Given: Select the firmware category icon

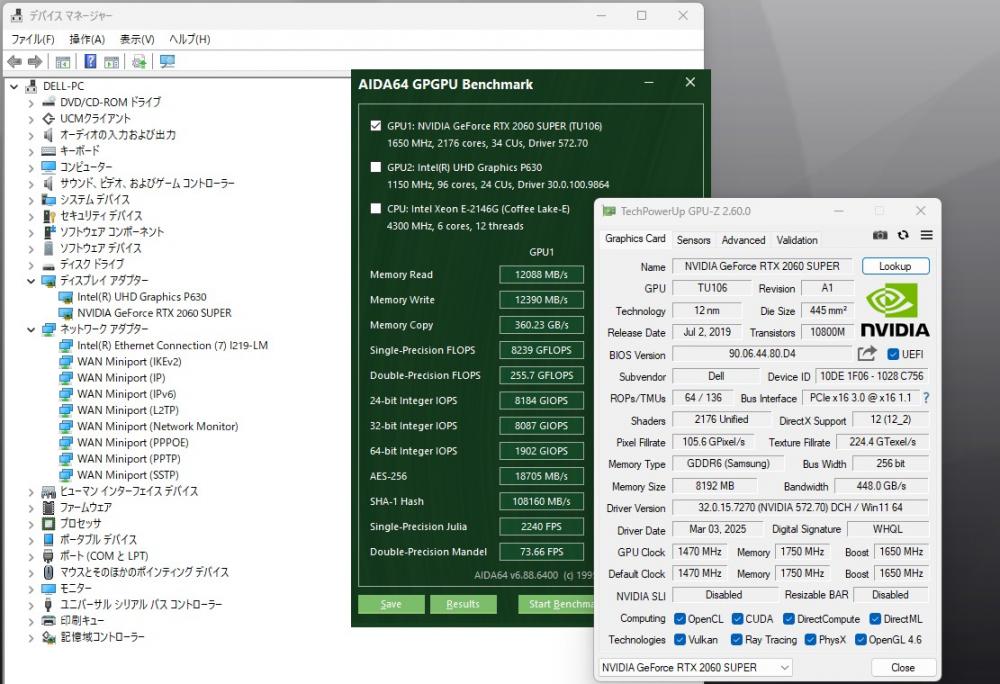Looking at the screenshot, I should point(48,507).
